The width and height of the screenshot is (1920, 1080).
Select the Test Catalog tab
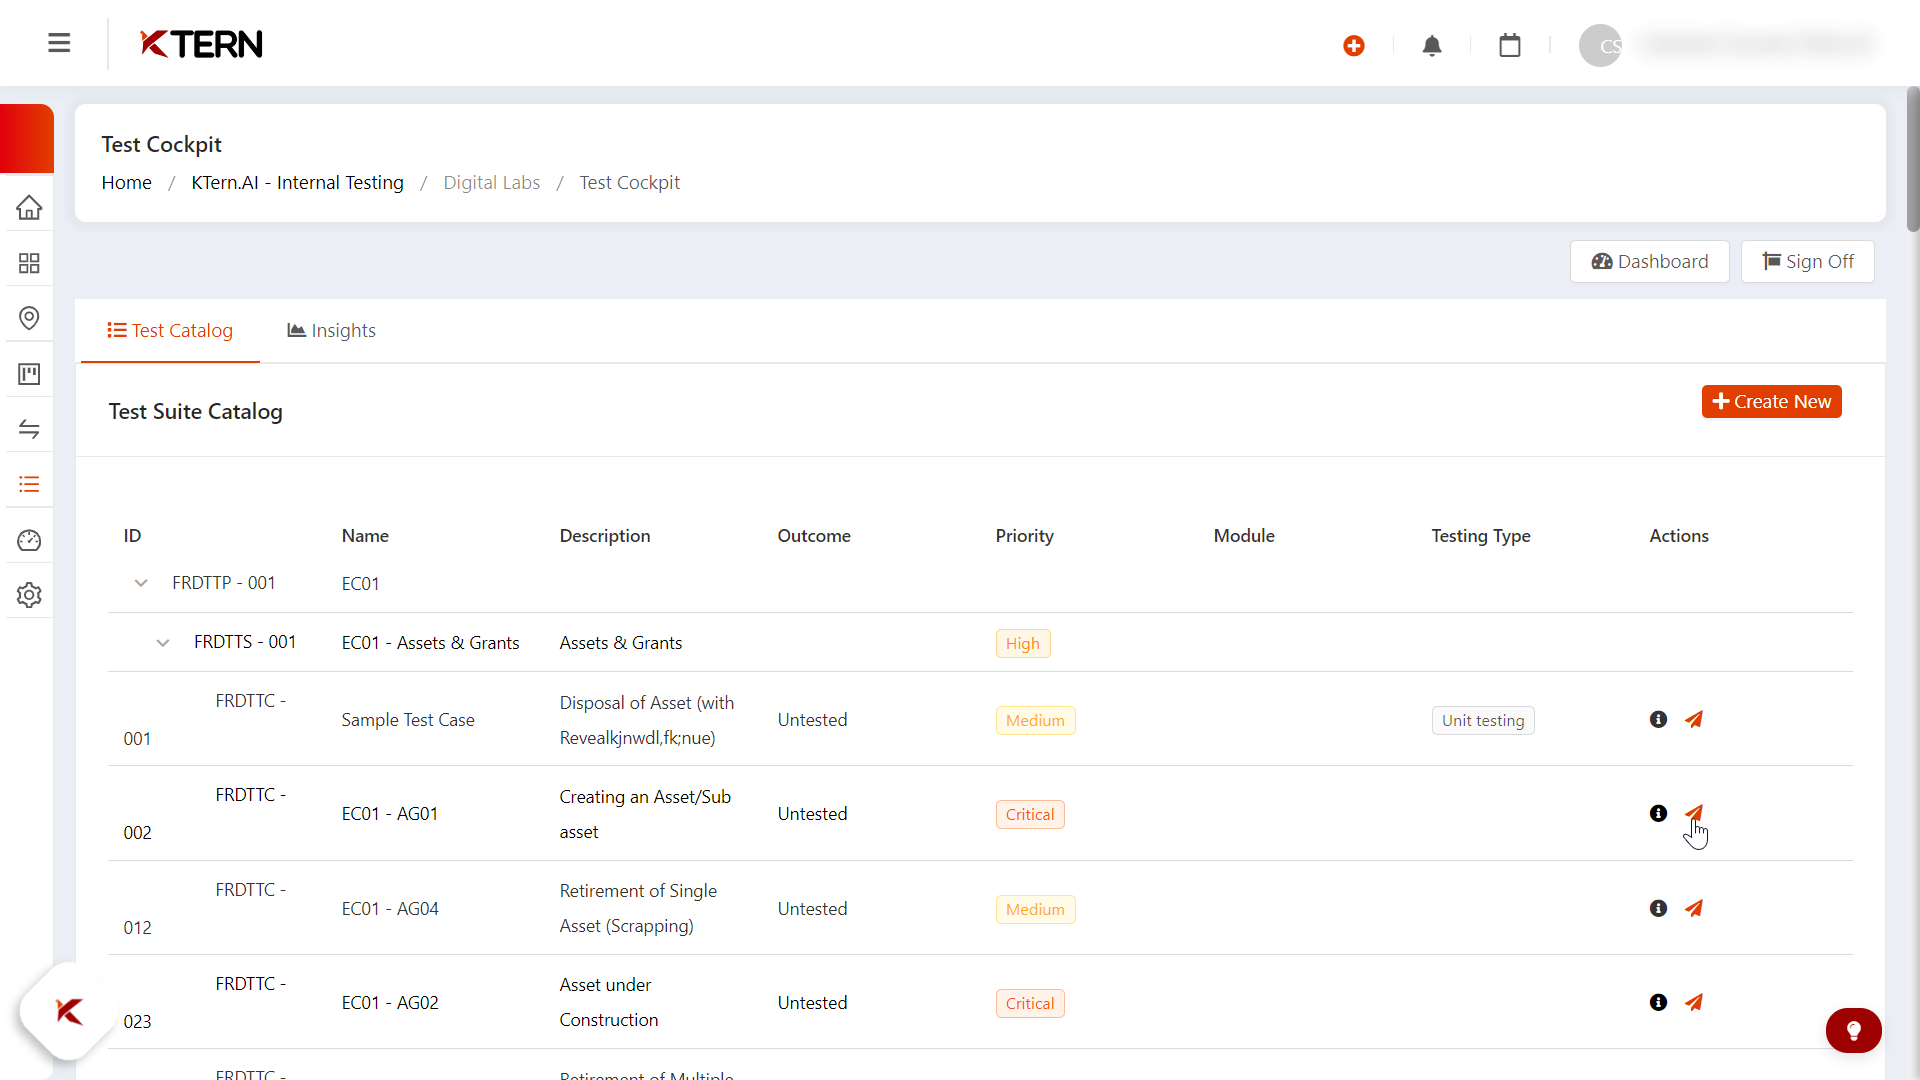[170, 331]
